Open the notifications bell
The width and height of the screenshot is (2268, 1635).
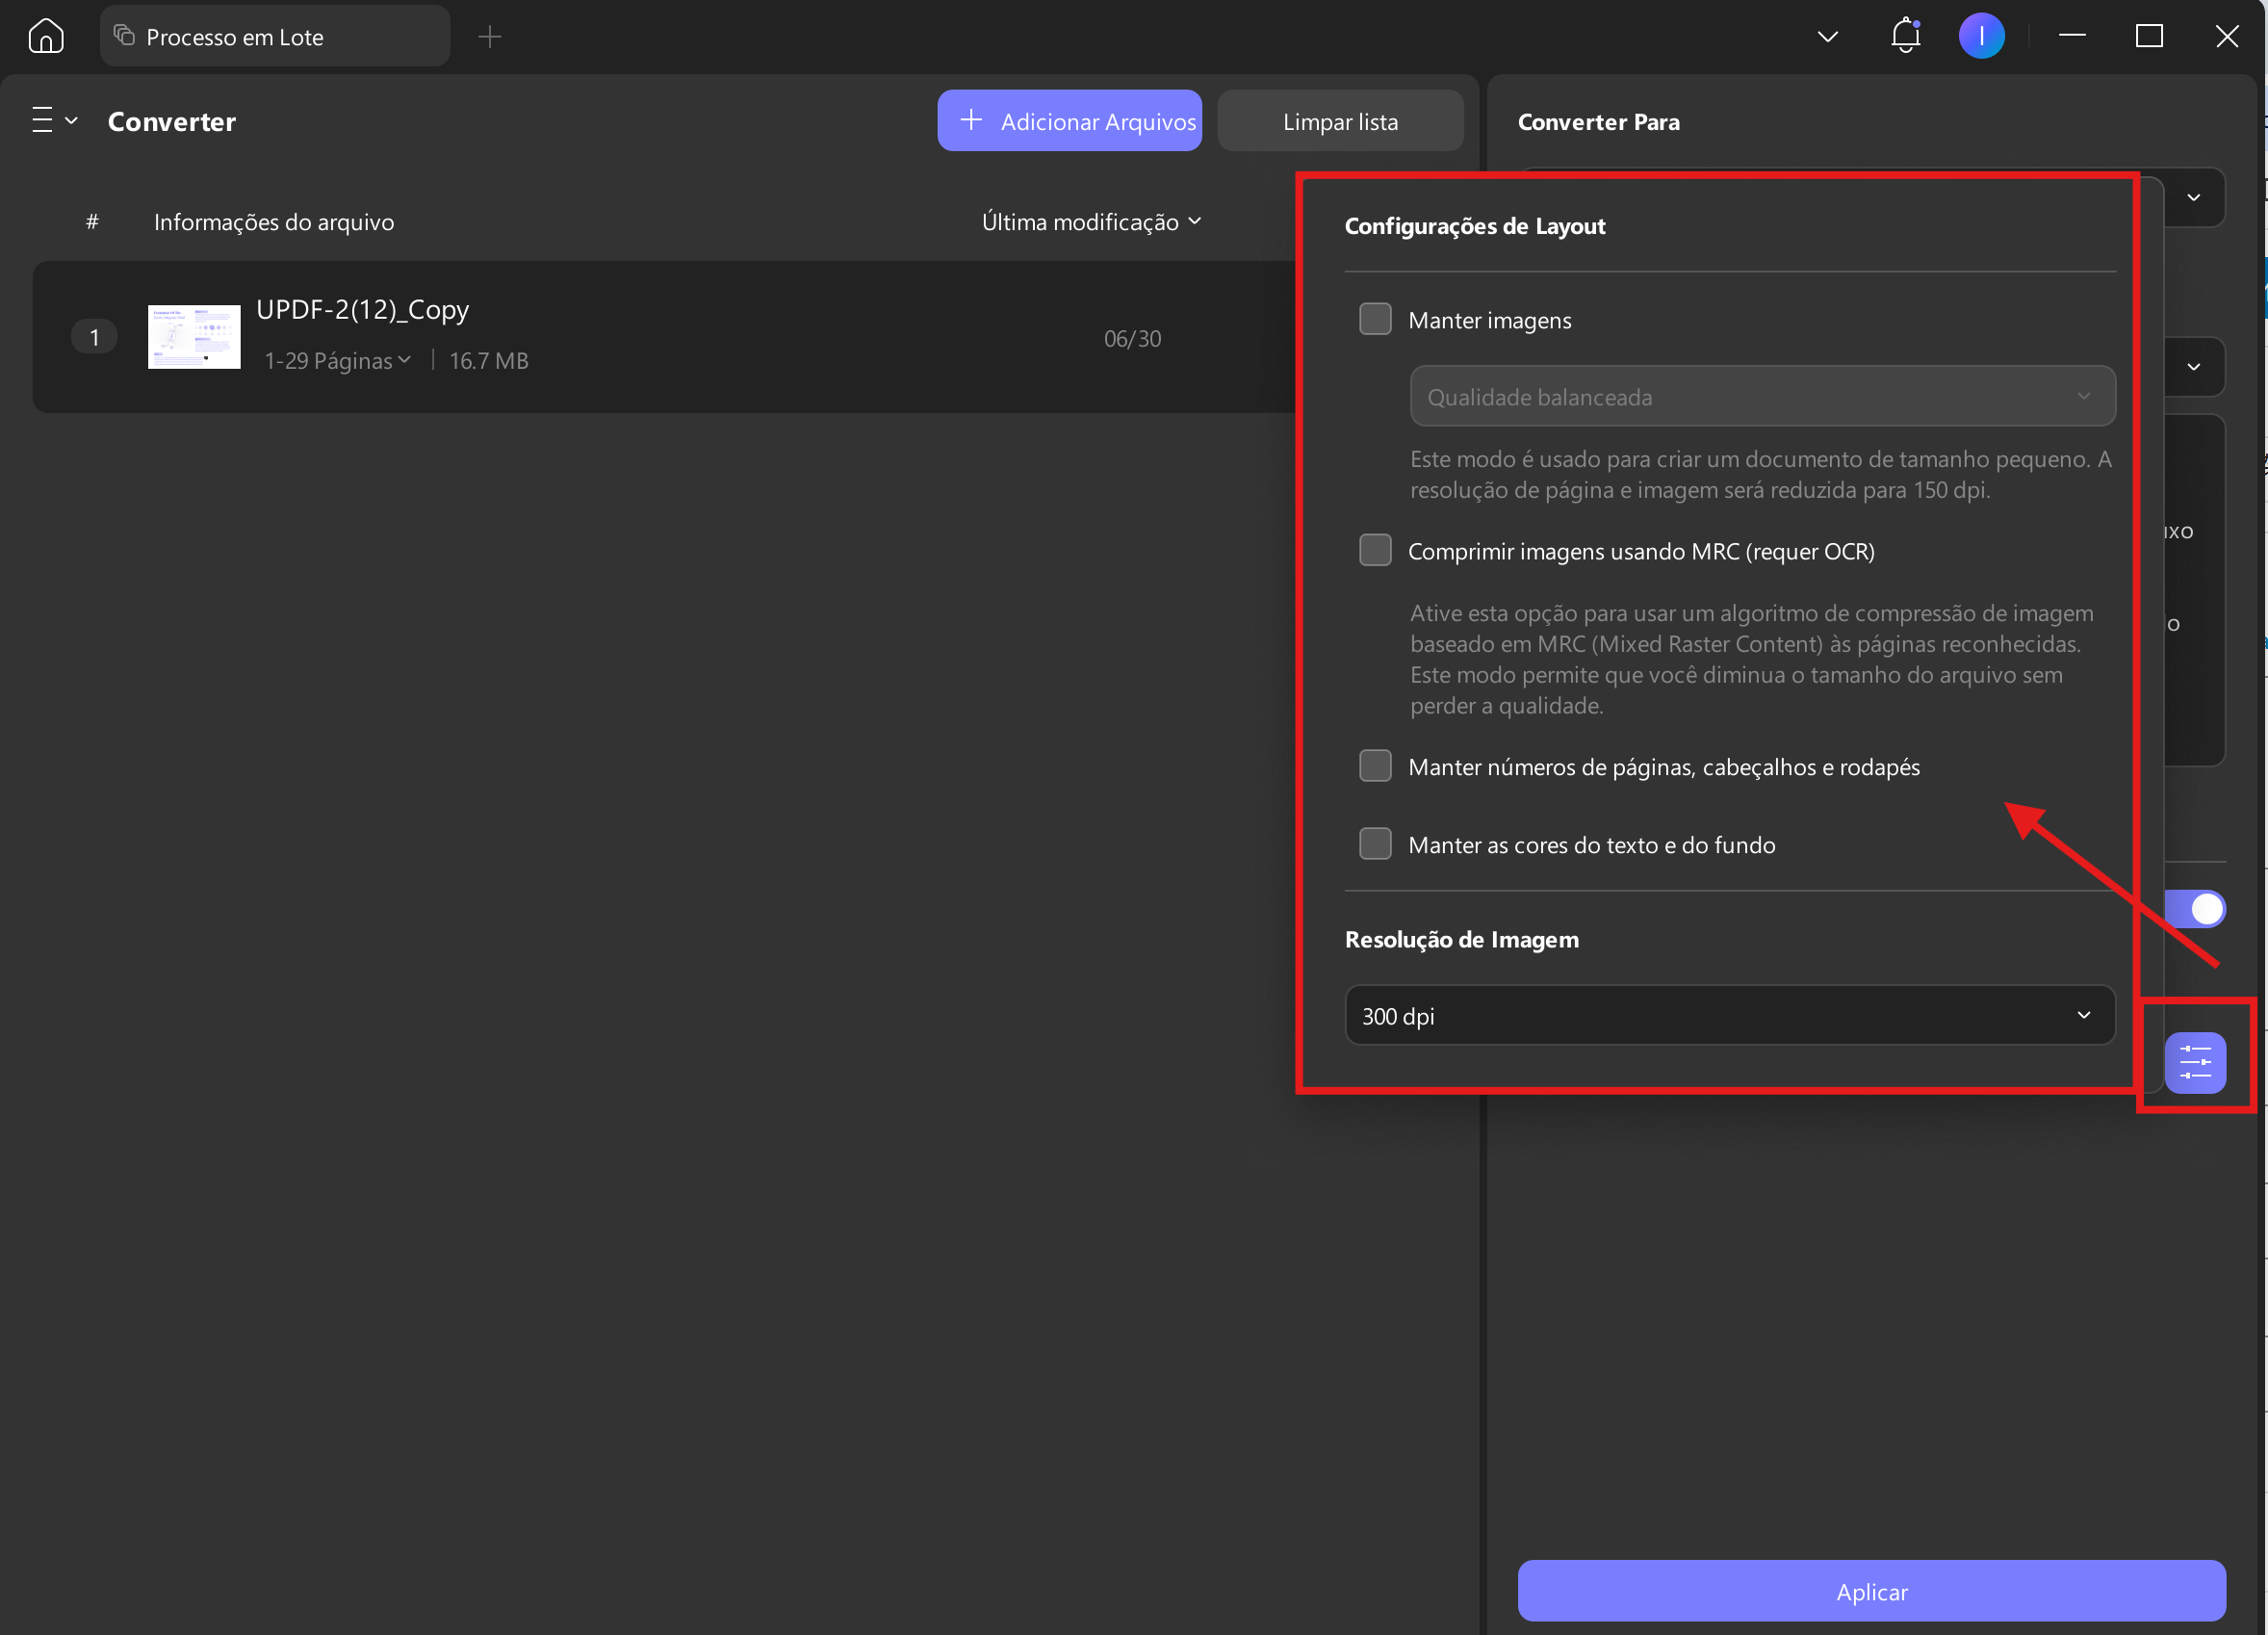coord(1905,36)
